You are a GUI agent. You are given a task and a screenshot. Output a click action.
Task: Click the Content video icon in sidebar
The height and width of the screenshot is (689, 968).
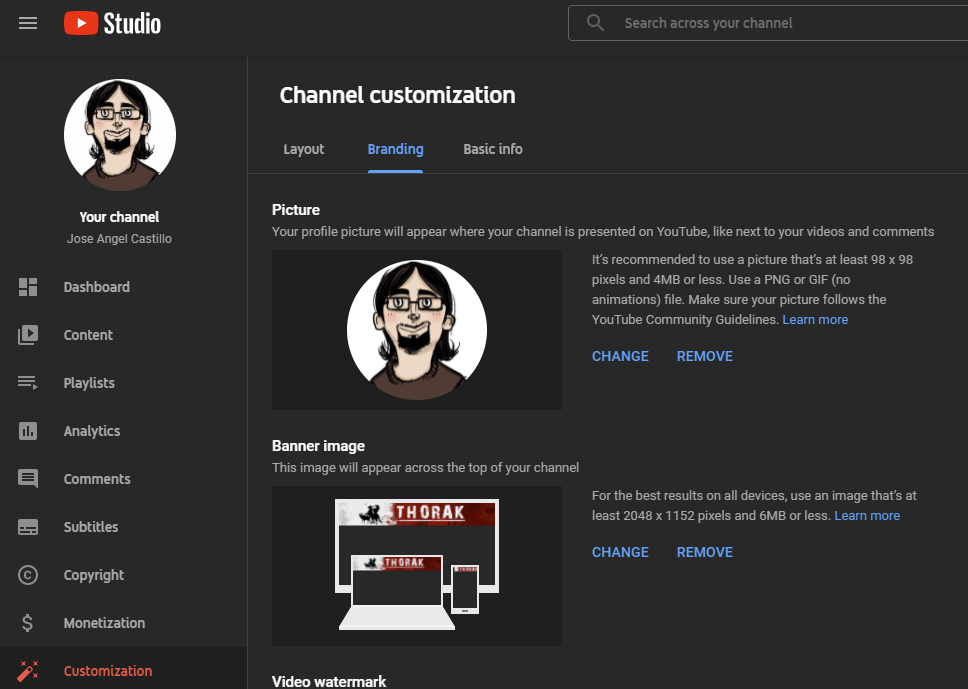pos(28,335)
